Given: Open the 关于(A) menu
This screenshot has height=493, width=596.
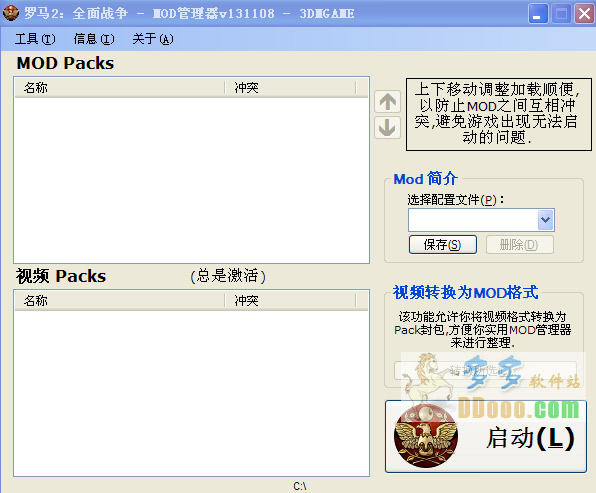Looking at the screenshot, I should [153, 39].
